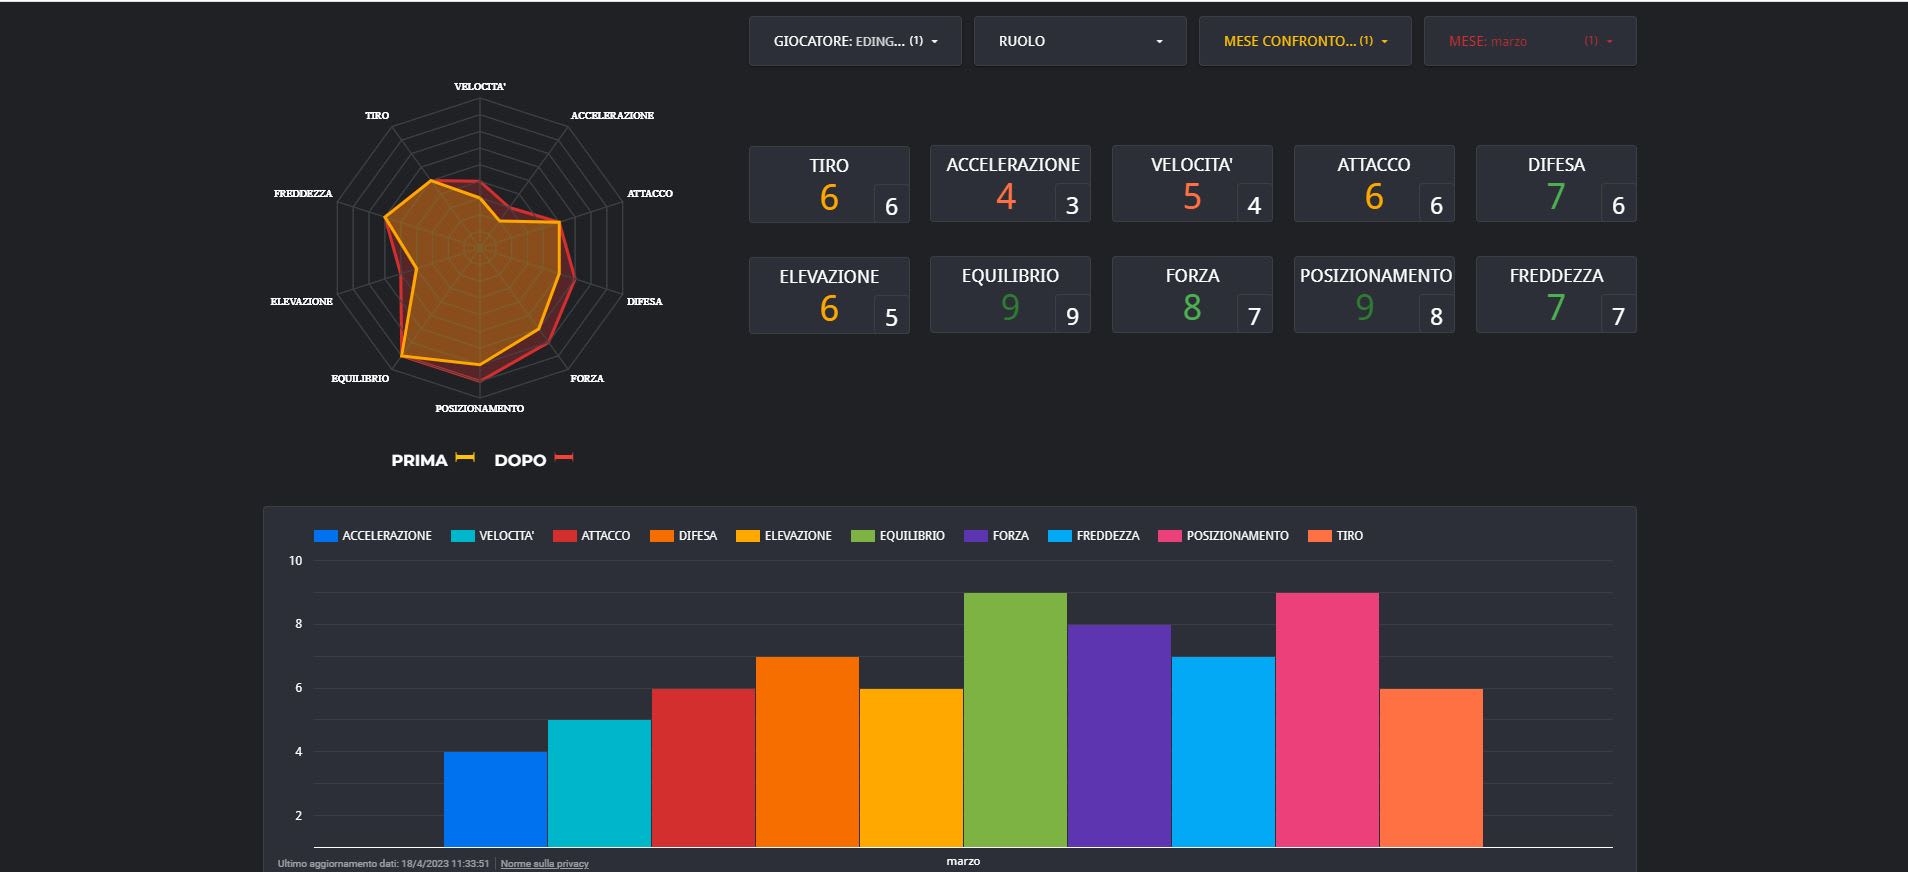
Task: Click the ELEVAZIONE radar axis label
Action: tap(302, 302)
